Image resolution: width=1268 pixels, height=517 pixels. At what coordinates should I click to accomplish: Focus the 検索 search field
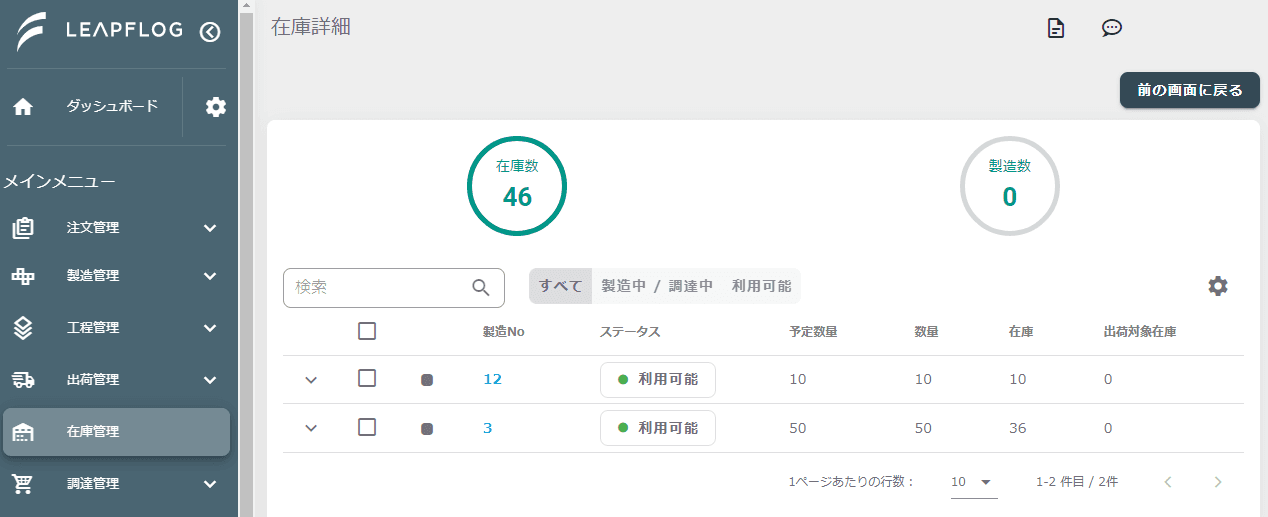(x=394, y=288)
